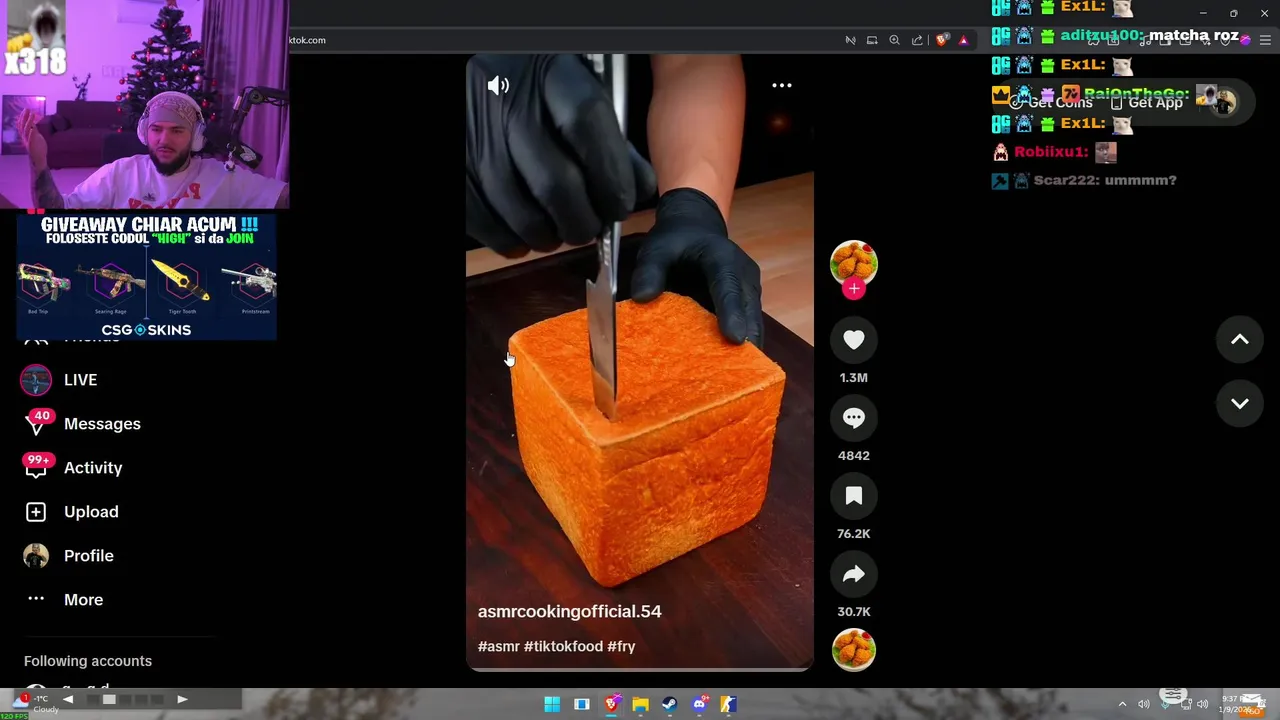
Task: Go to previous video with up arrow
Action: pos(1240,340)
